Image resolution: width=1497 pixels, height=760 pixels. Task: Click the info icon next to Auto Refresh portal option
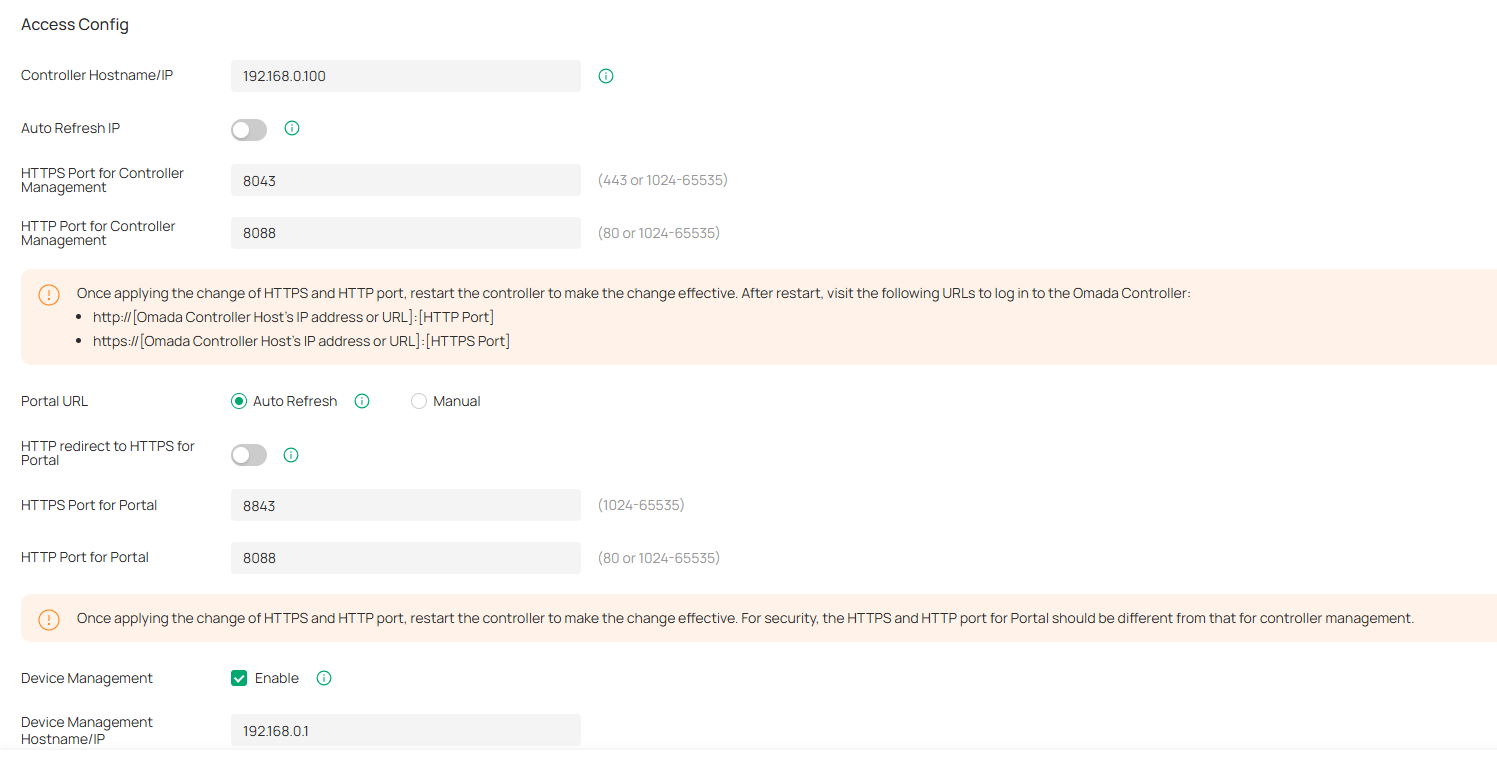[361, 400]
